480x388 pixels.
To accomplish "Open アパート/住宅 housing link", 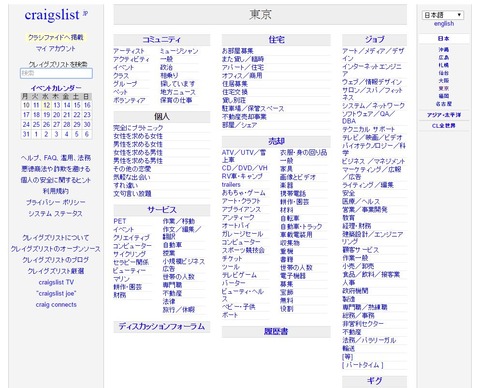I will click(243, 67).
